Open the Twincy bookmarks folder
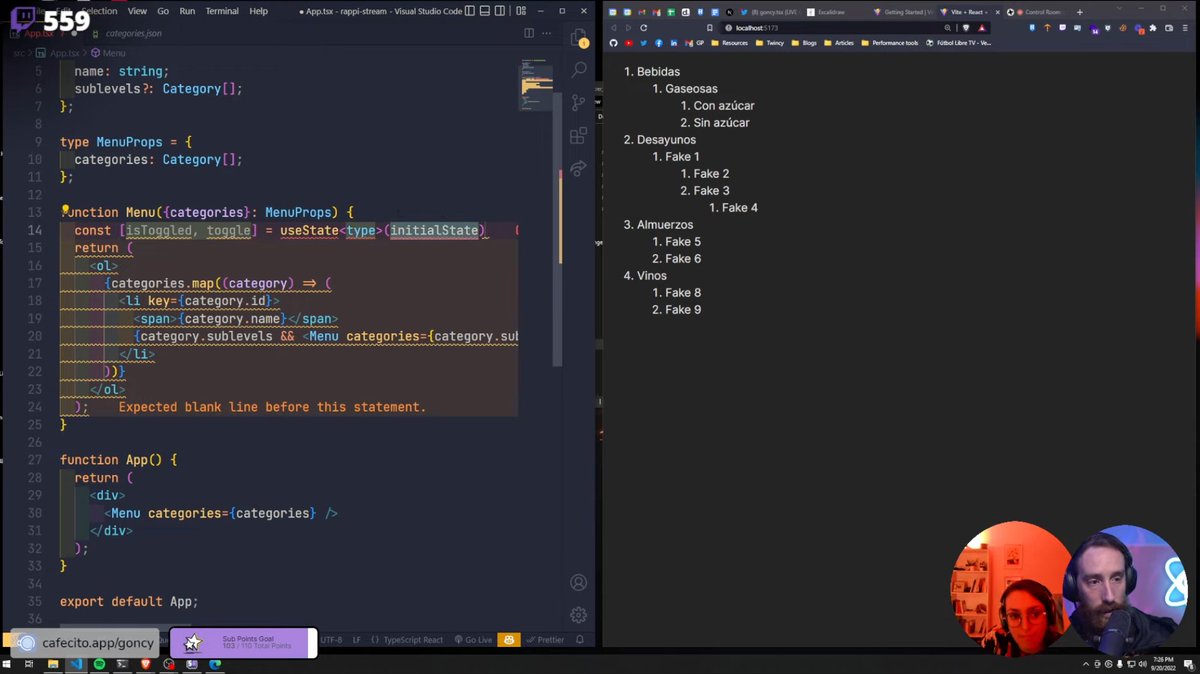1200x674 pixels. [770, 43]
